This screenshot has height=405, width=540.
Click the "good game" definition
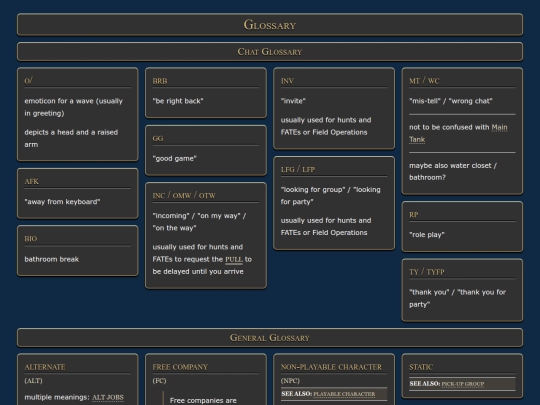175,158
